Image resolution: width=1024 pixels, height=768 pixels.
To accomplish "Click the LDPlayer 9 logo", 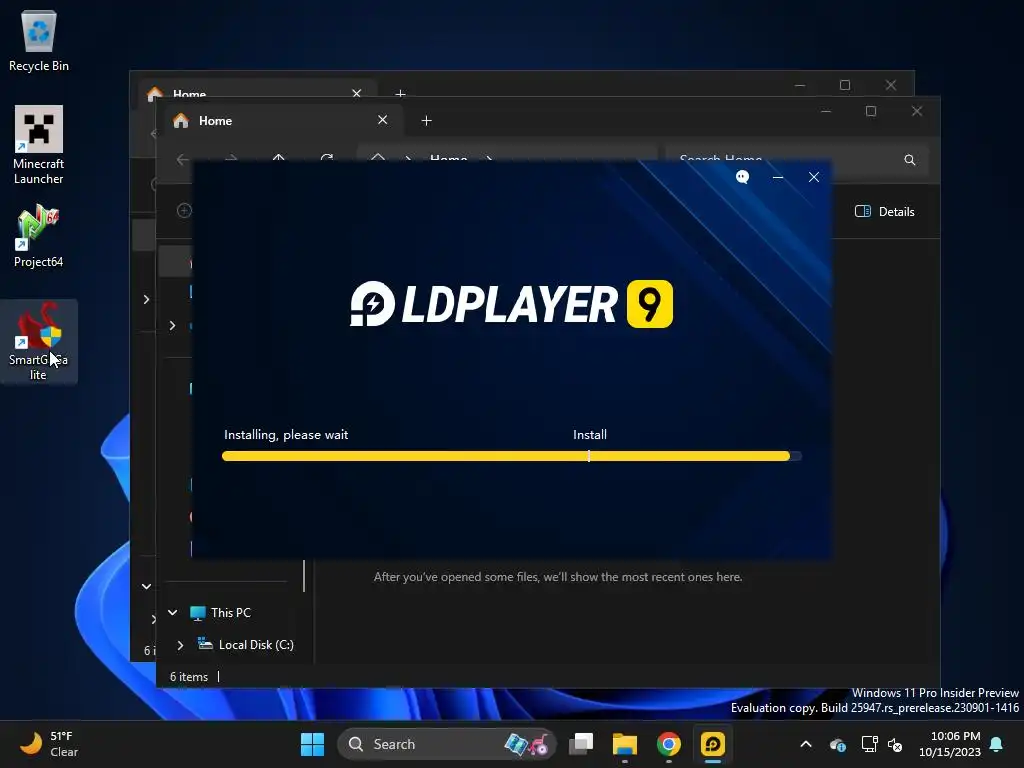I will tap(511, 304).
